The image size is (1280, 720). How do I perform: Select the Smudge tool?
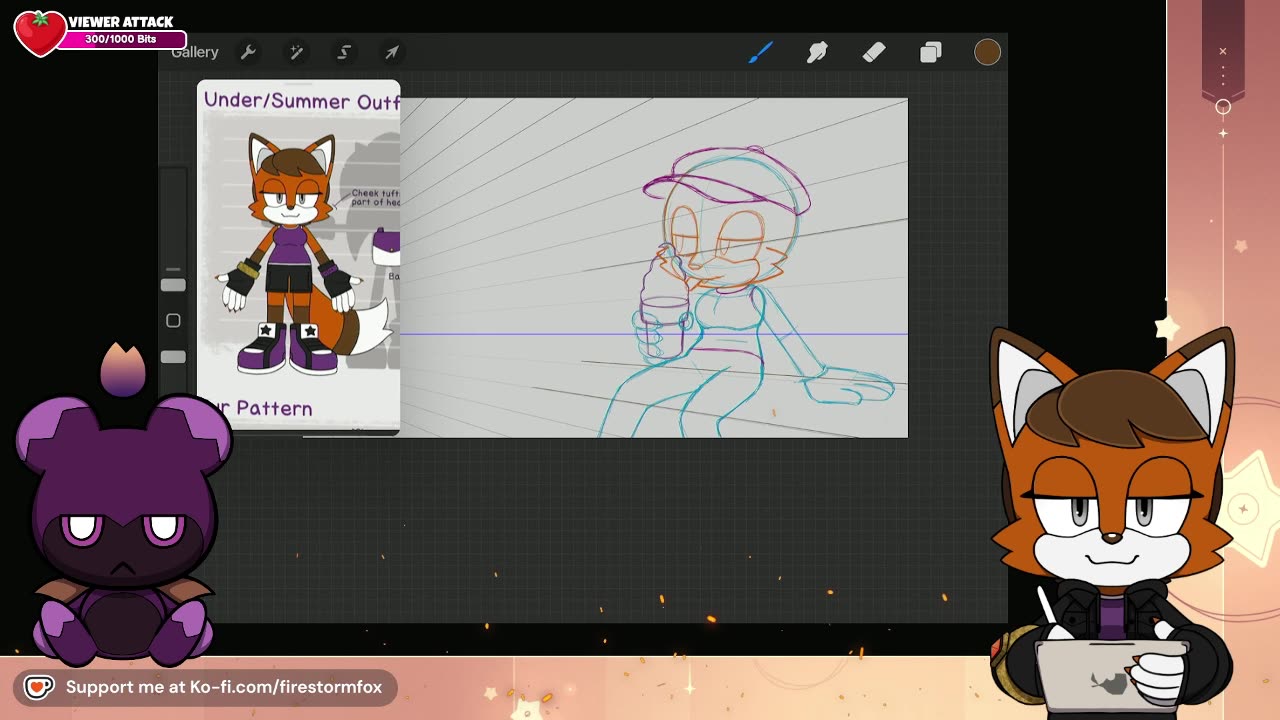tap(817, 52)
